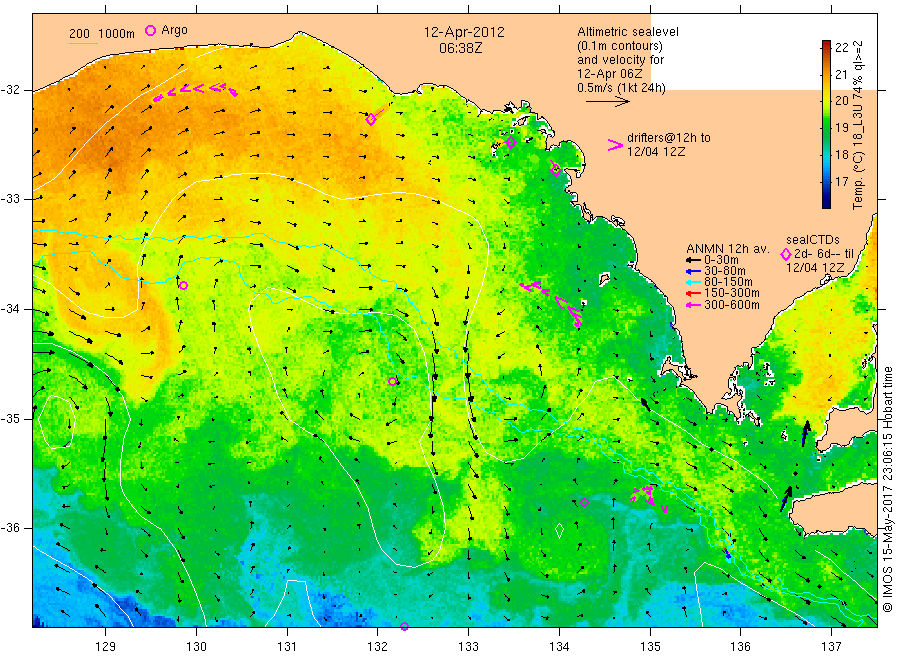Click the '300-600m' depth range label
This screenshot has height=660, width=900.
732,305
